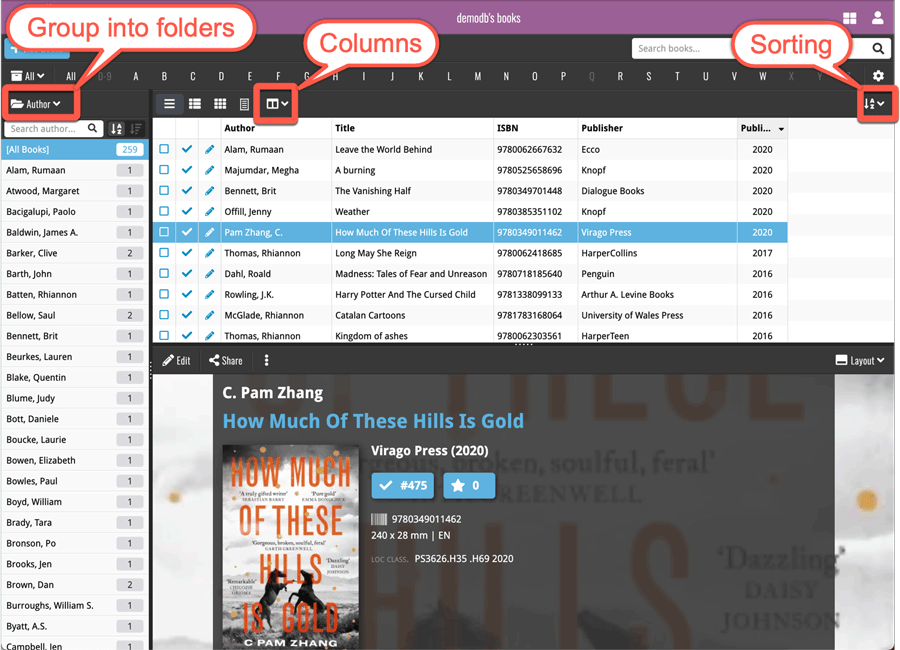Screen dimensions: 900x650
Task: Click the Edit button in the detail pane
Action: click(x=176, y=360)
